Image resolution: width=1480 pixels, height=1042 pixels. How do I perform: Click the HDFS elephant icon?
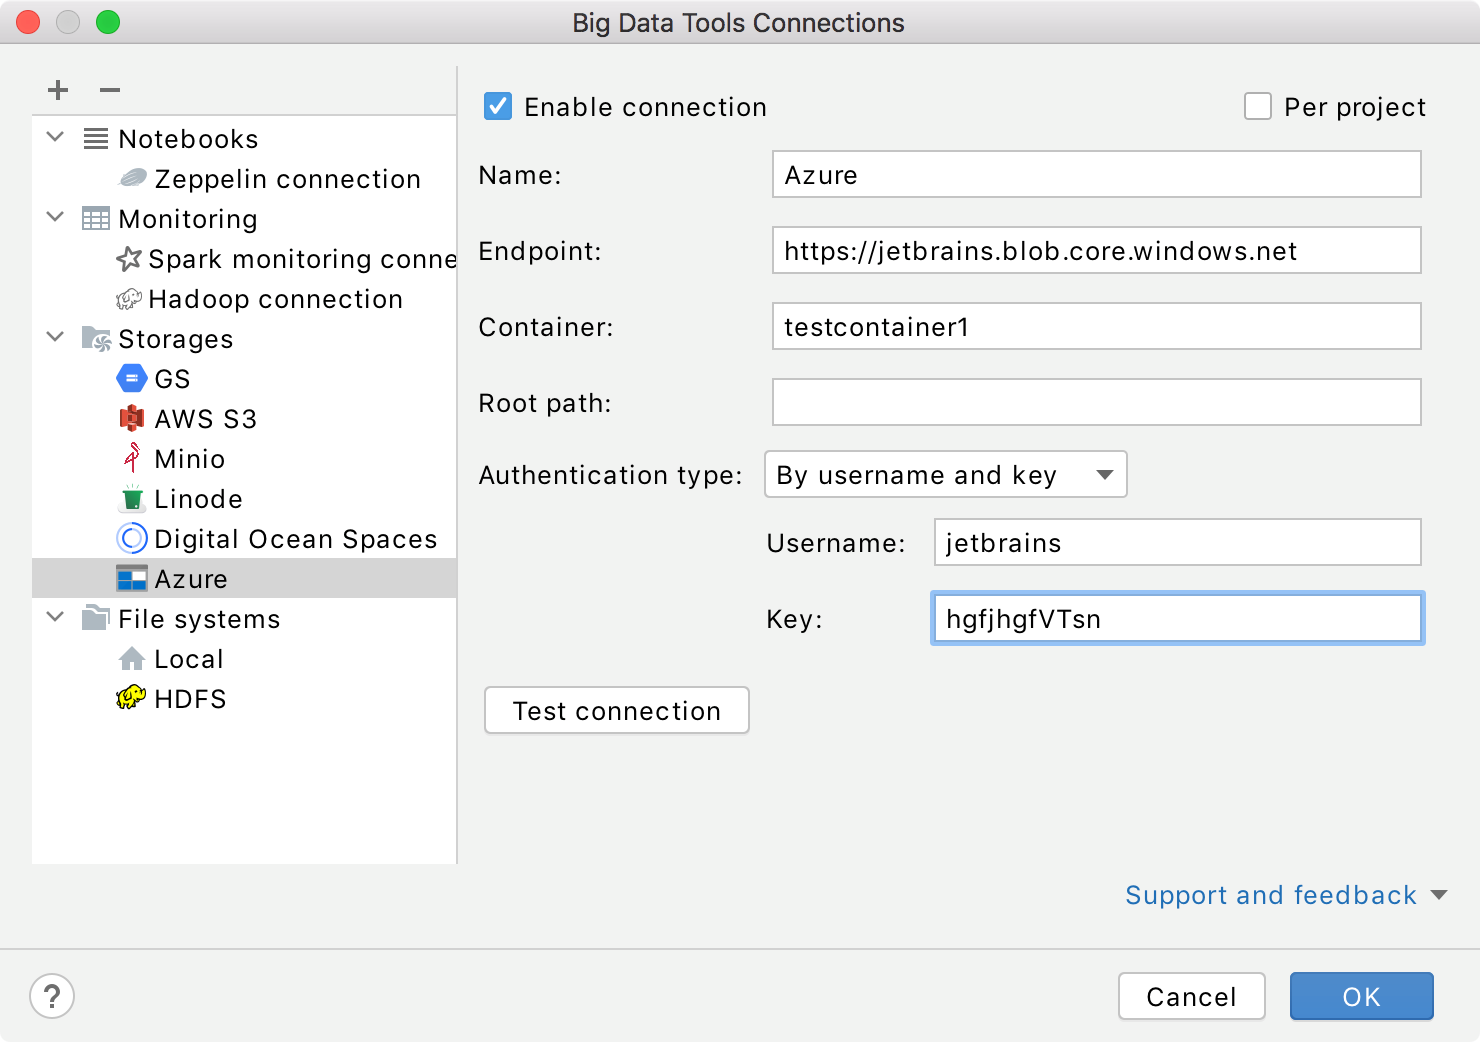point(130,698)
